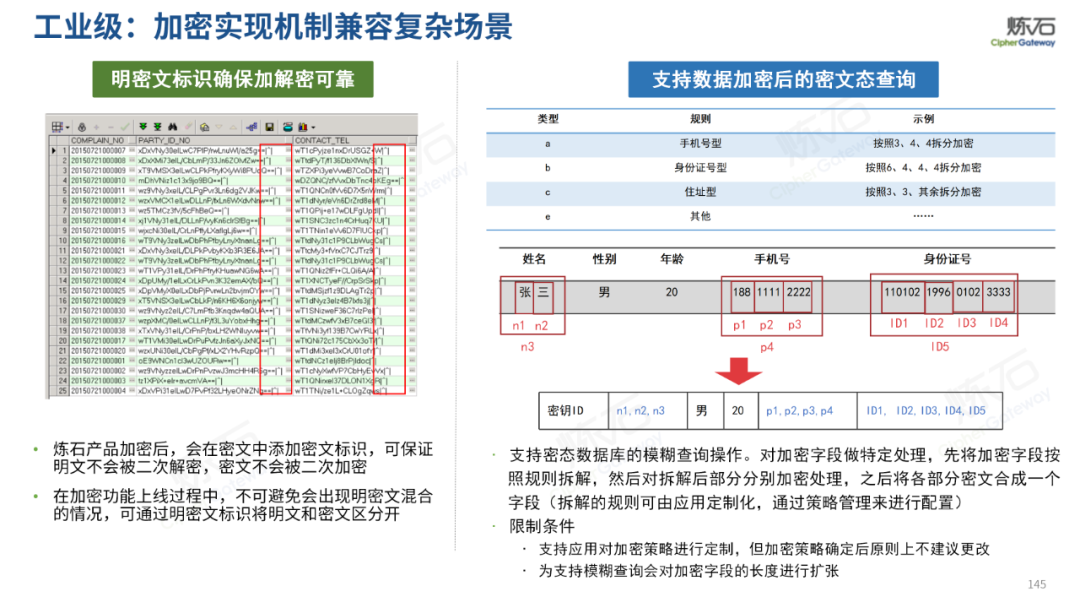Viewport: 1080px width, 608px height.
Task: Click the current-row arrow indicator on row 1
Action: 53,150
